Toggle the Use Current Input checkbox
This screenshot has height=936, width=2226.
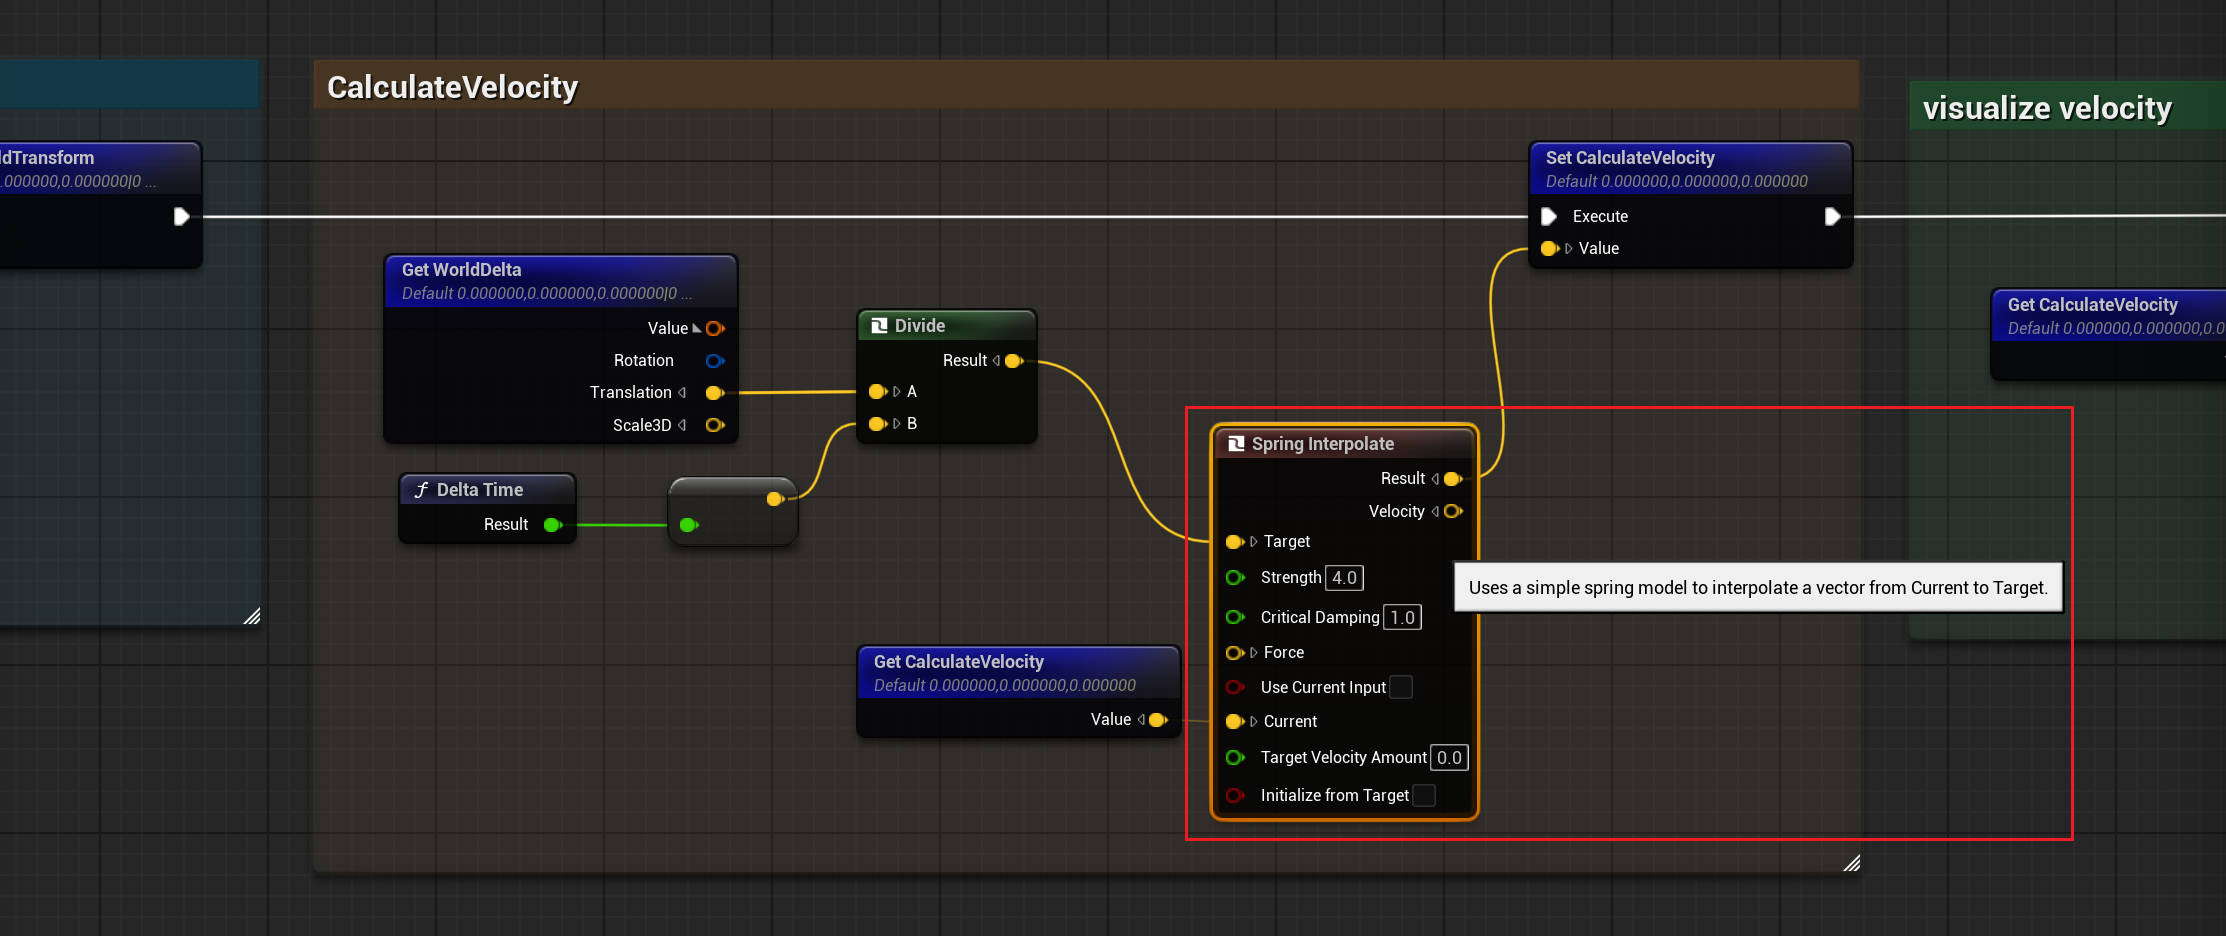tap(1401, 687)
